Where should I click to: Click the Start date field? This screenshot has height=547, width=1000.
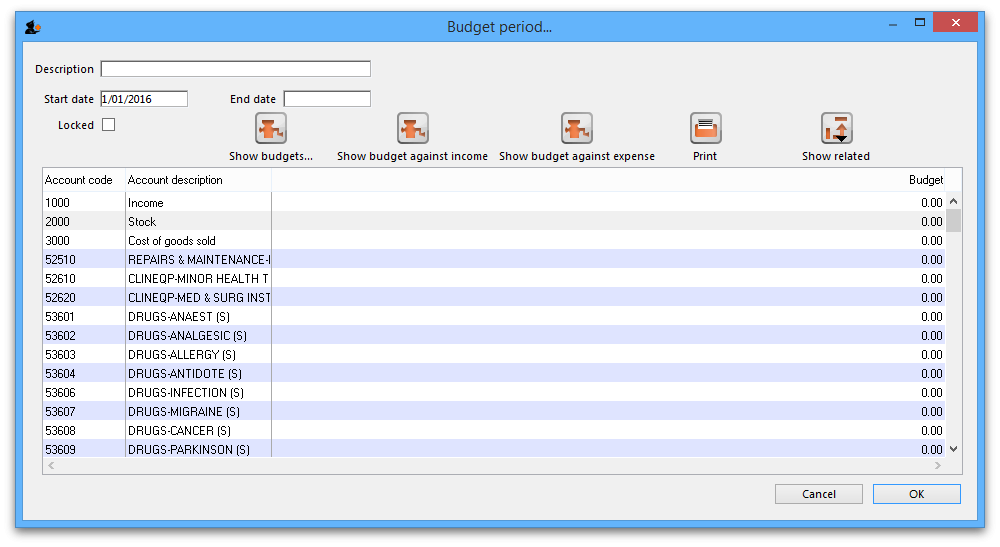pyautogui.click(x=144, y=99)
